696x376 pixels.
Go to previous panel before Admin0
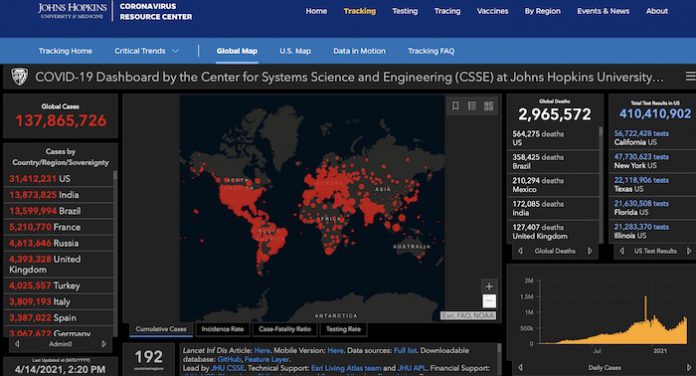(17, 344)
